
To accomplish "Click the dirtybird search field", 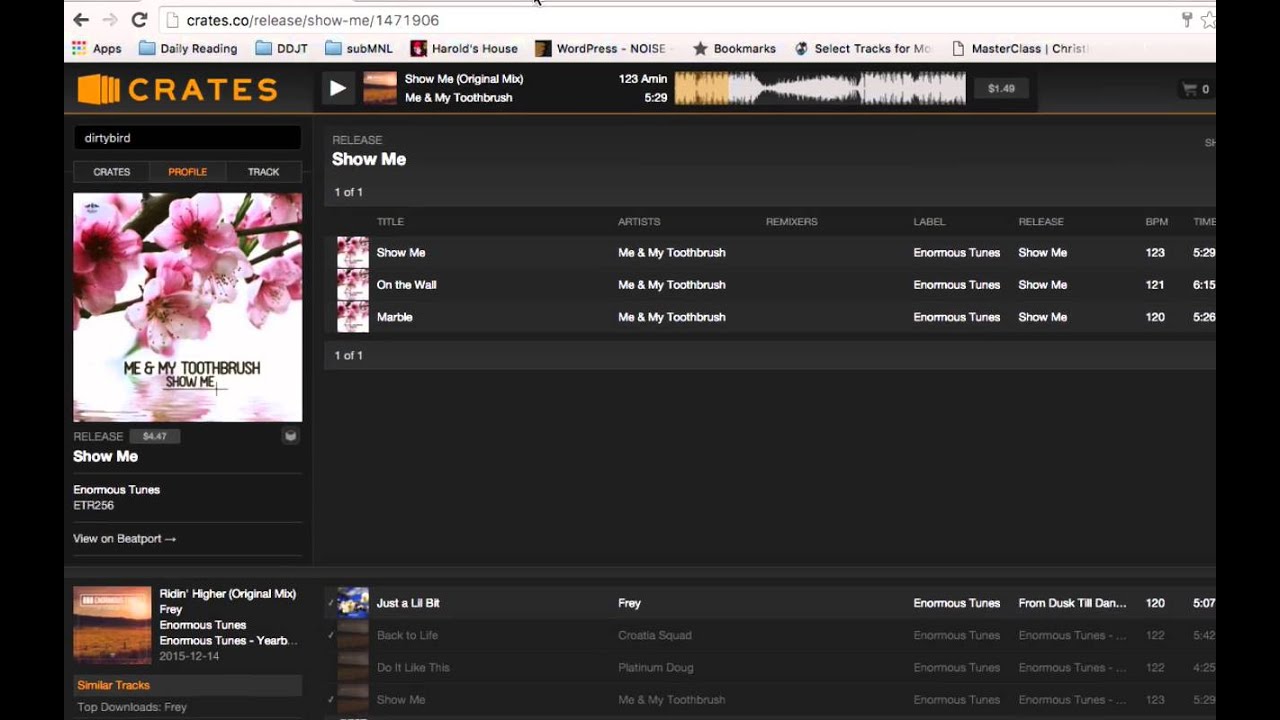I will (x=187, y=138).
